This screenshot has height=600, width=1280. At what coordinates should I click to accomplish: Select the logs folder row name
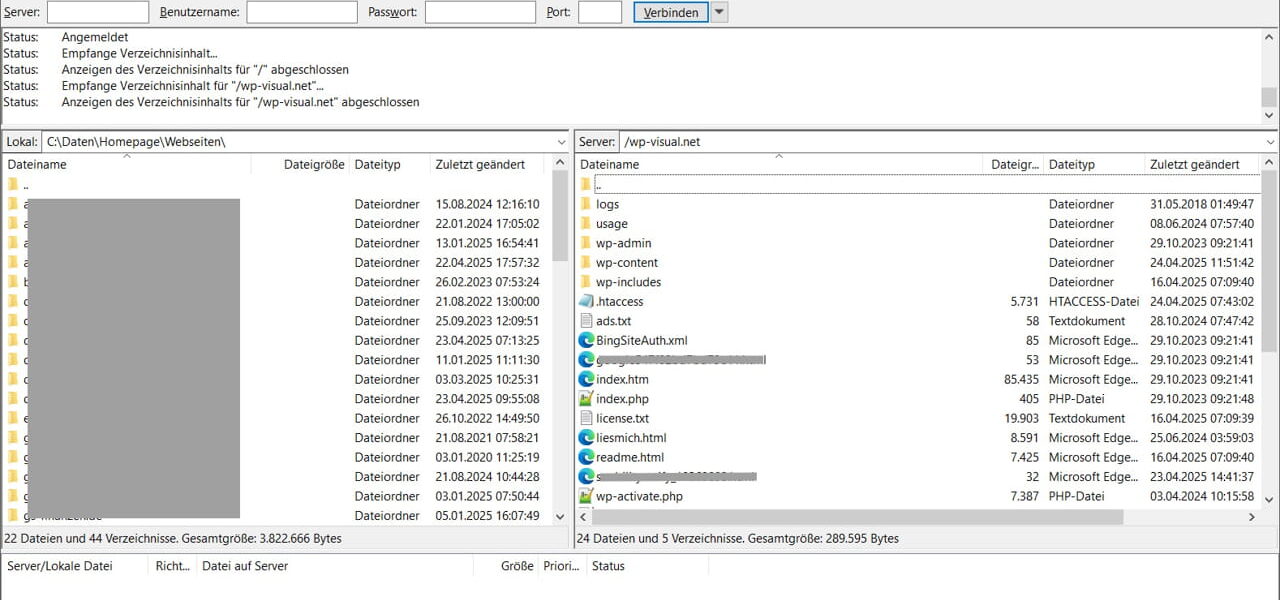click(x=607, y=204)
